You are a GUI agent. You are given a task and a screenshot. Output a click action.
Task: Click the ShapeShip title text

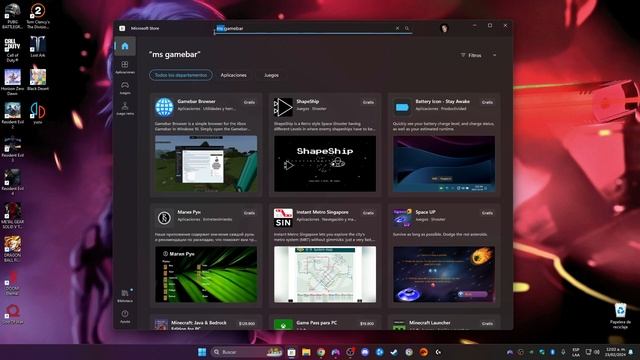(x=308, y=101)
